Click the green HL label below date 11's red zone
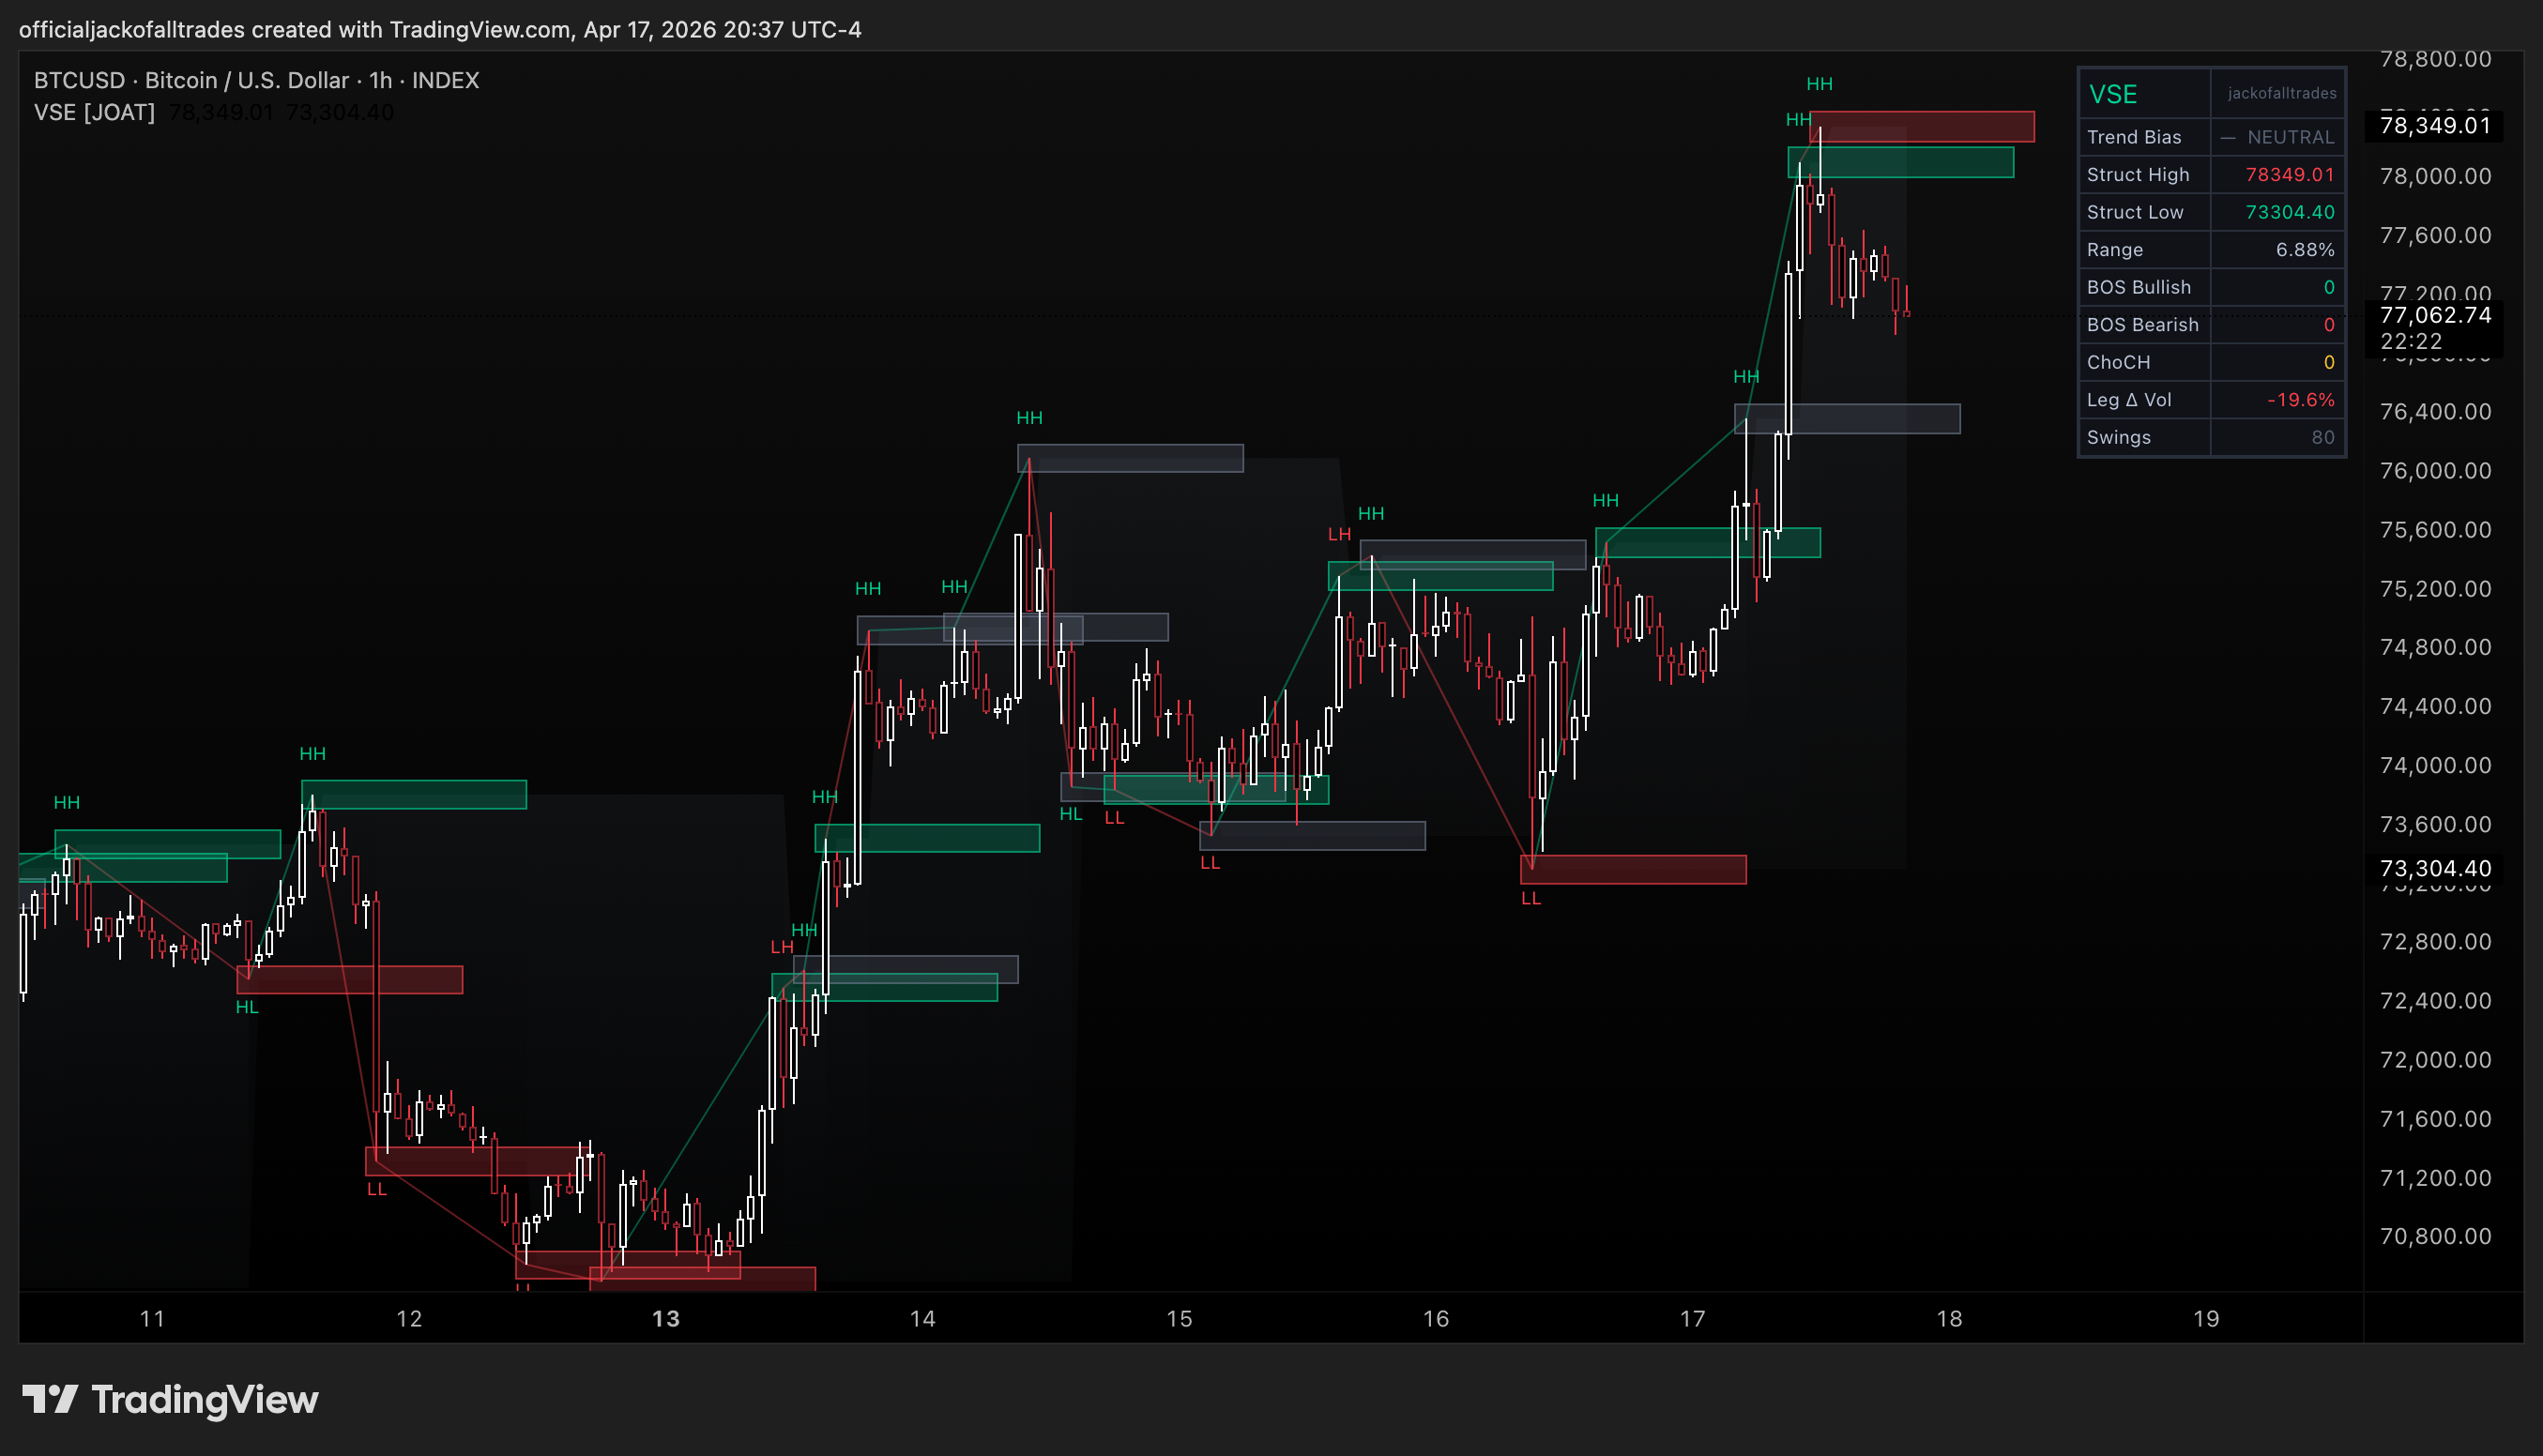This screenshot has width=2543, height=1456. [x=247, y=1007]
